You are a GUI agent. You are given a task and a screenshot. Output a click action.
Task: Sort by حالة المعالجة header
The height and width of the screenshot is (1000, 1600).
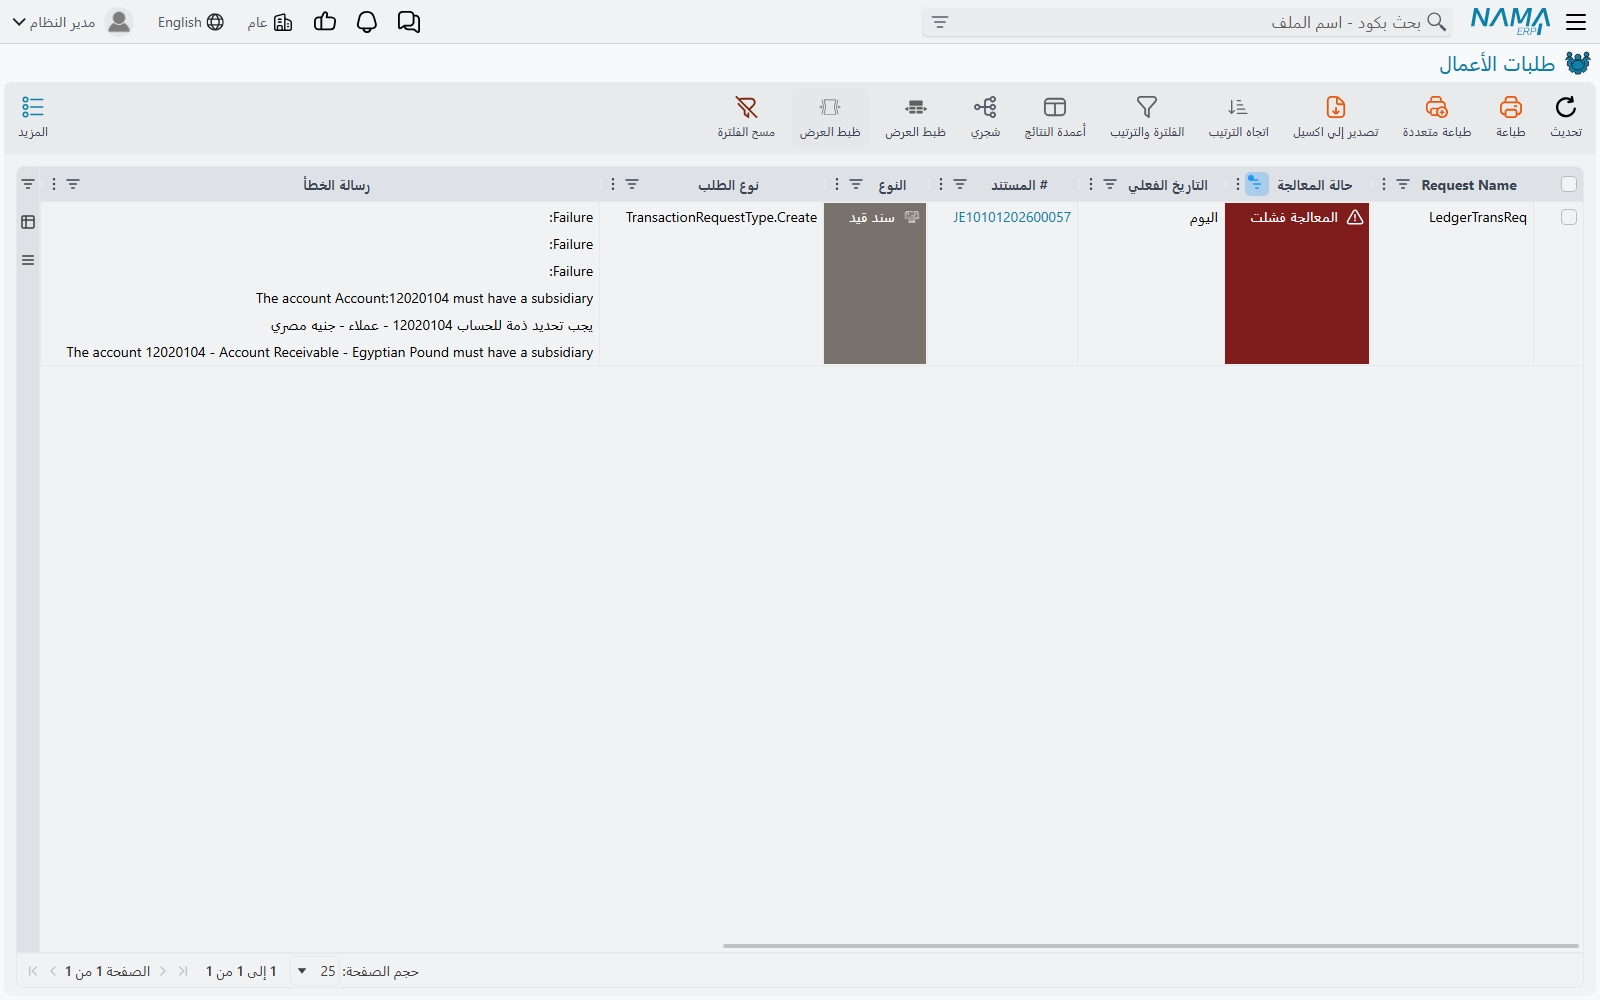coord(1314,185)
